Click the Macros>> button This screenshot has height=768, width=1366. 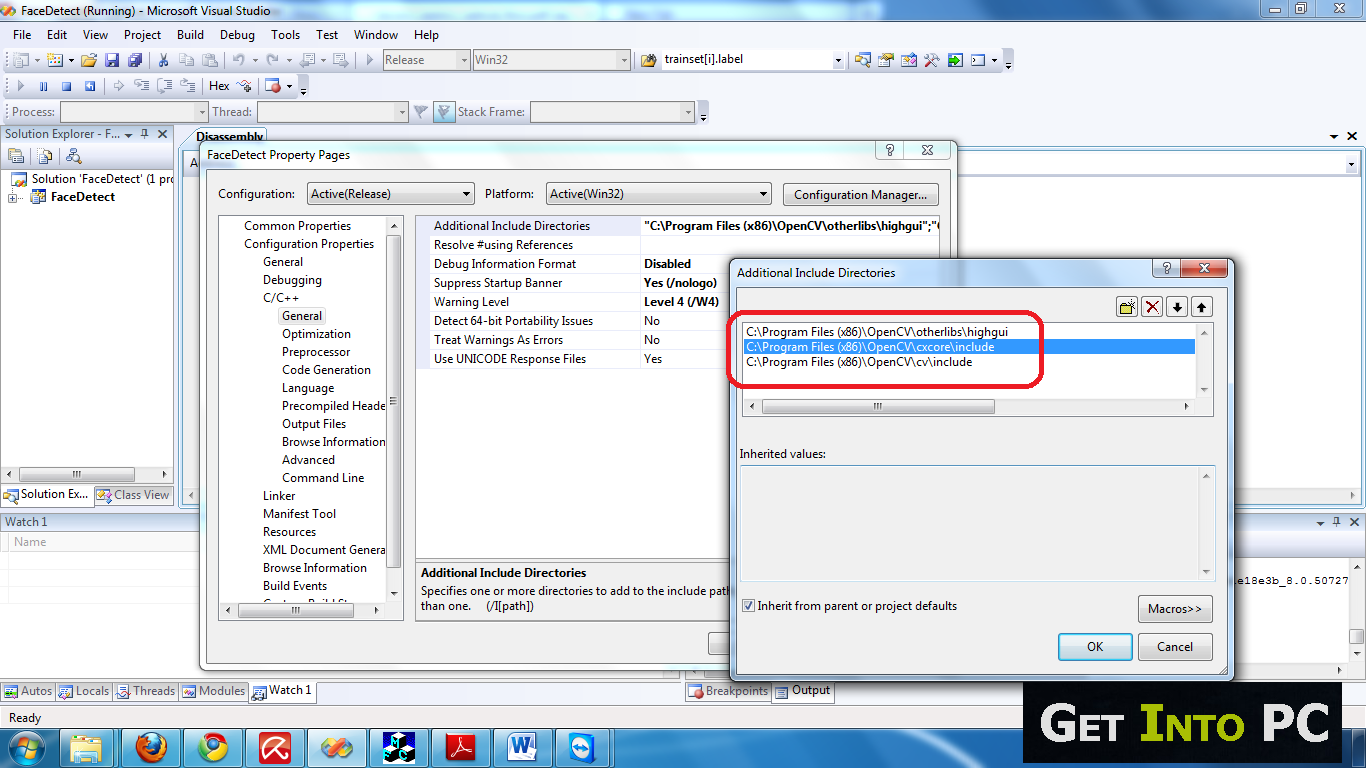[1174, 609]
